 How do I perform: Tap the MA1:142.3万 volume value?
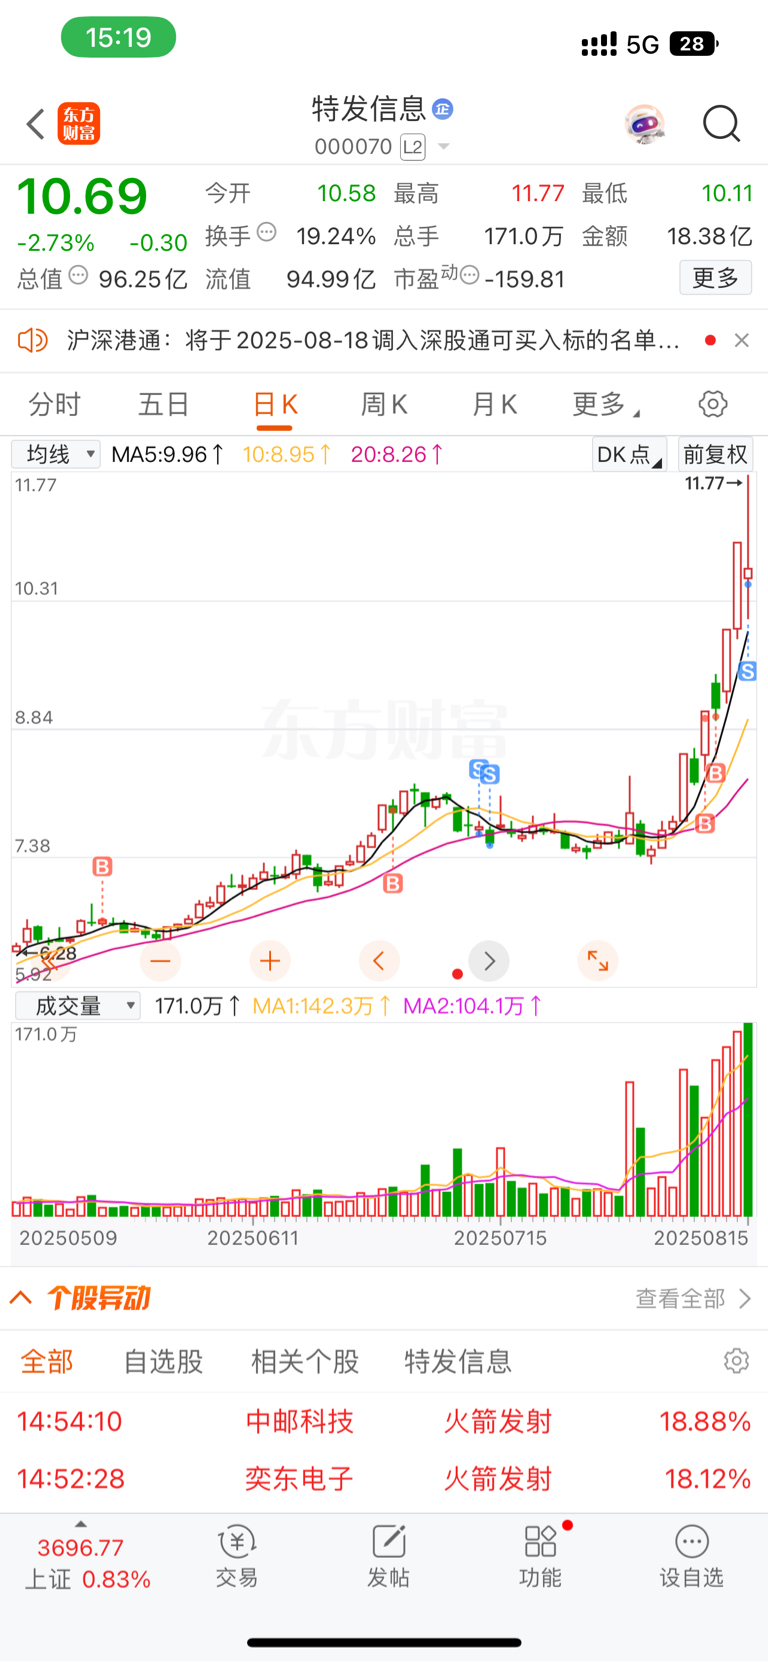321,1006
